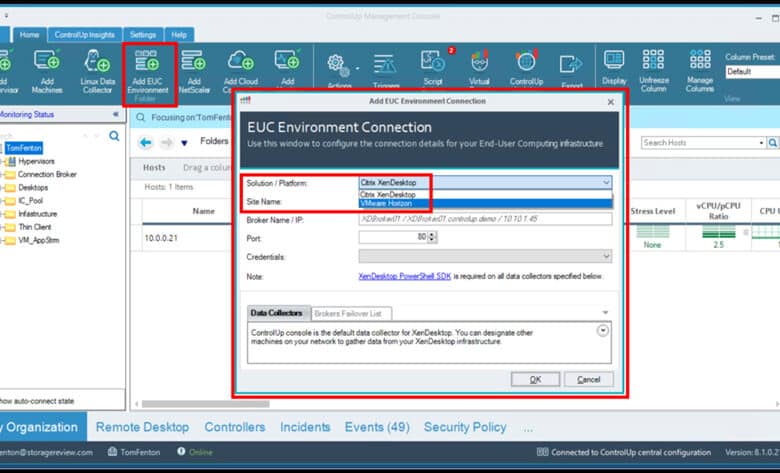Image resolution: width=780 pixels, height=473 pixels.
Task: Click the 10.0.0.21 host row
Action: tap(161, 238)
